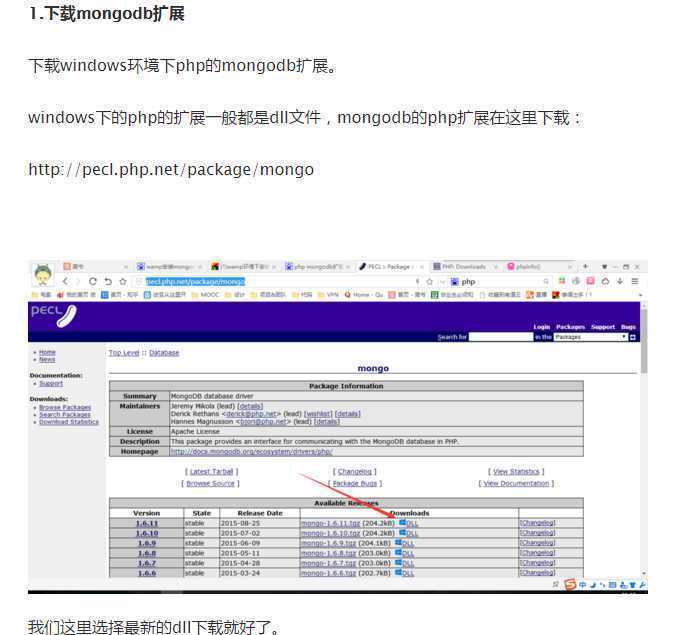Image resolution: width=698 pixels, height=635 pixels.
Task: Open the tab list dropdown arrow
Action: tap(605, 266)
